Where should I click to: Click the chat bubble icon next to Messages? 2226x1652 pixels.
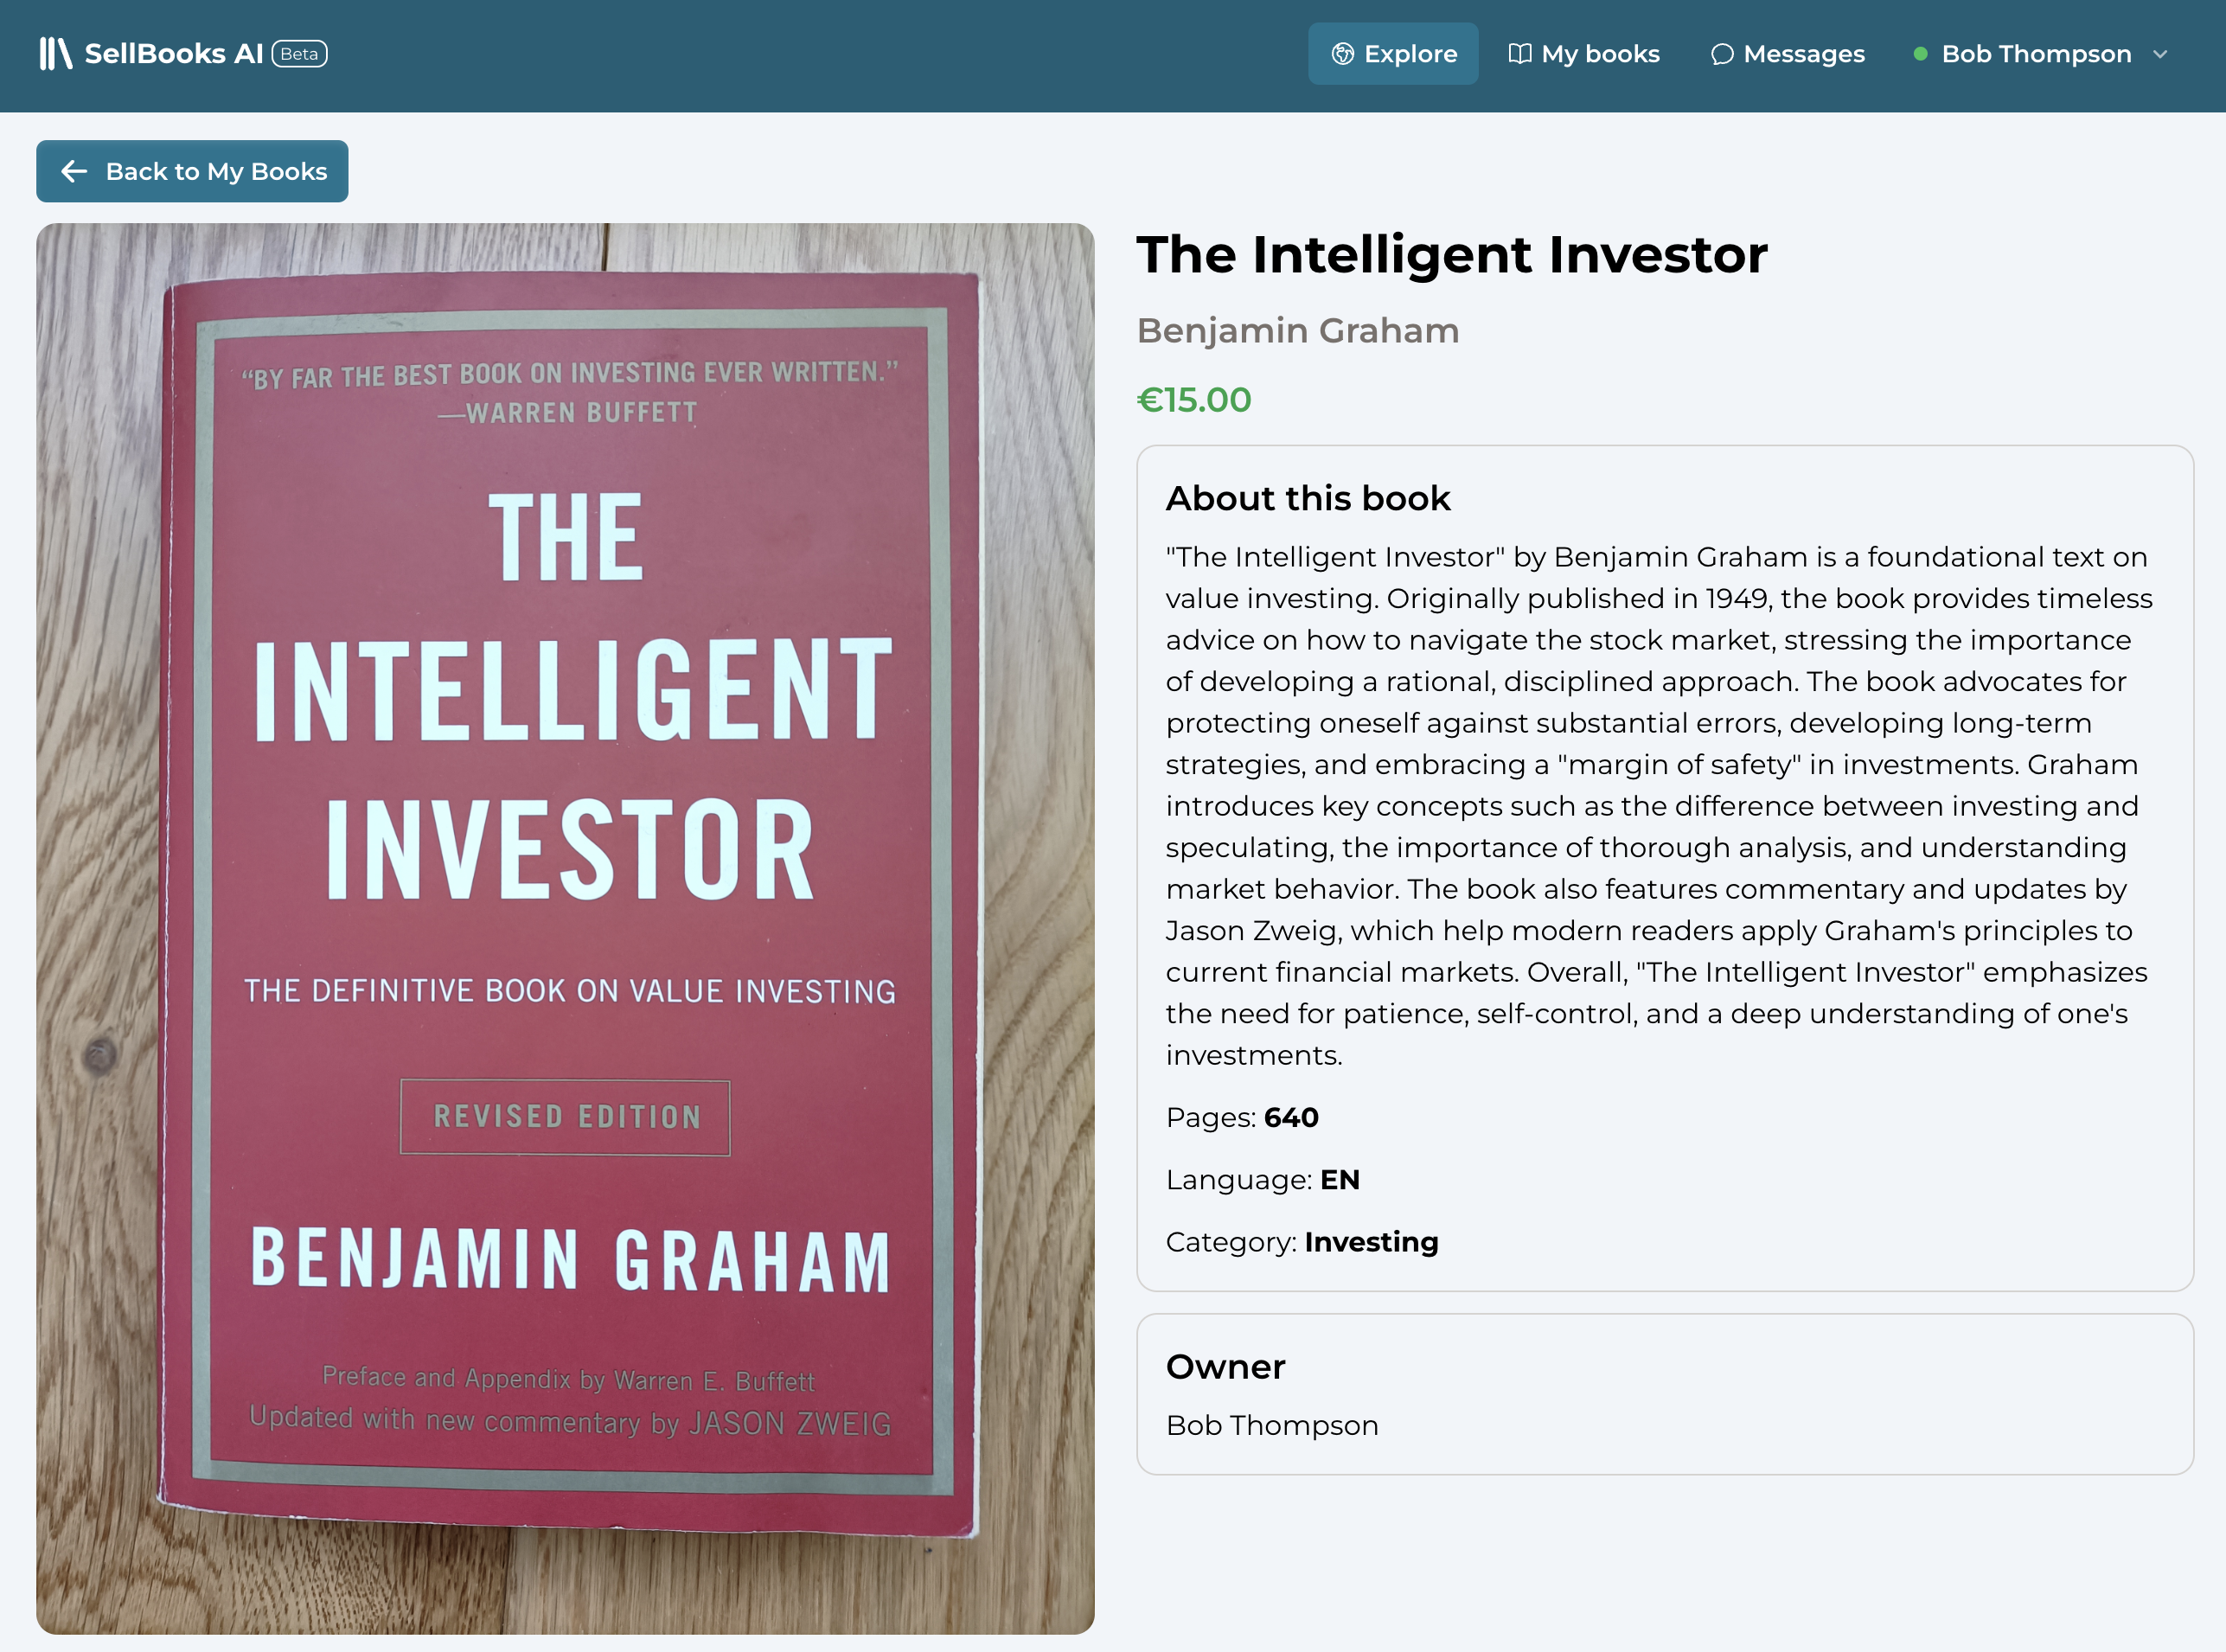(x=1722, y=54)
